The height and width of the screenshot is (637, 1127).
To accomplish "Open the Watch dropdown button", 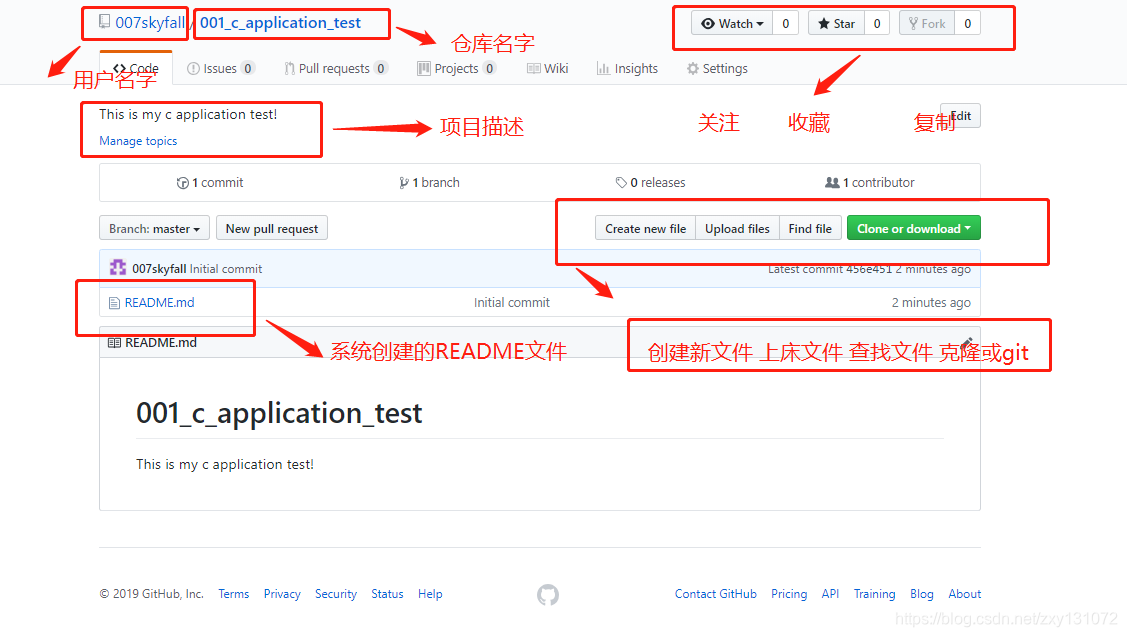I will coord(732,24).
